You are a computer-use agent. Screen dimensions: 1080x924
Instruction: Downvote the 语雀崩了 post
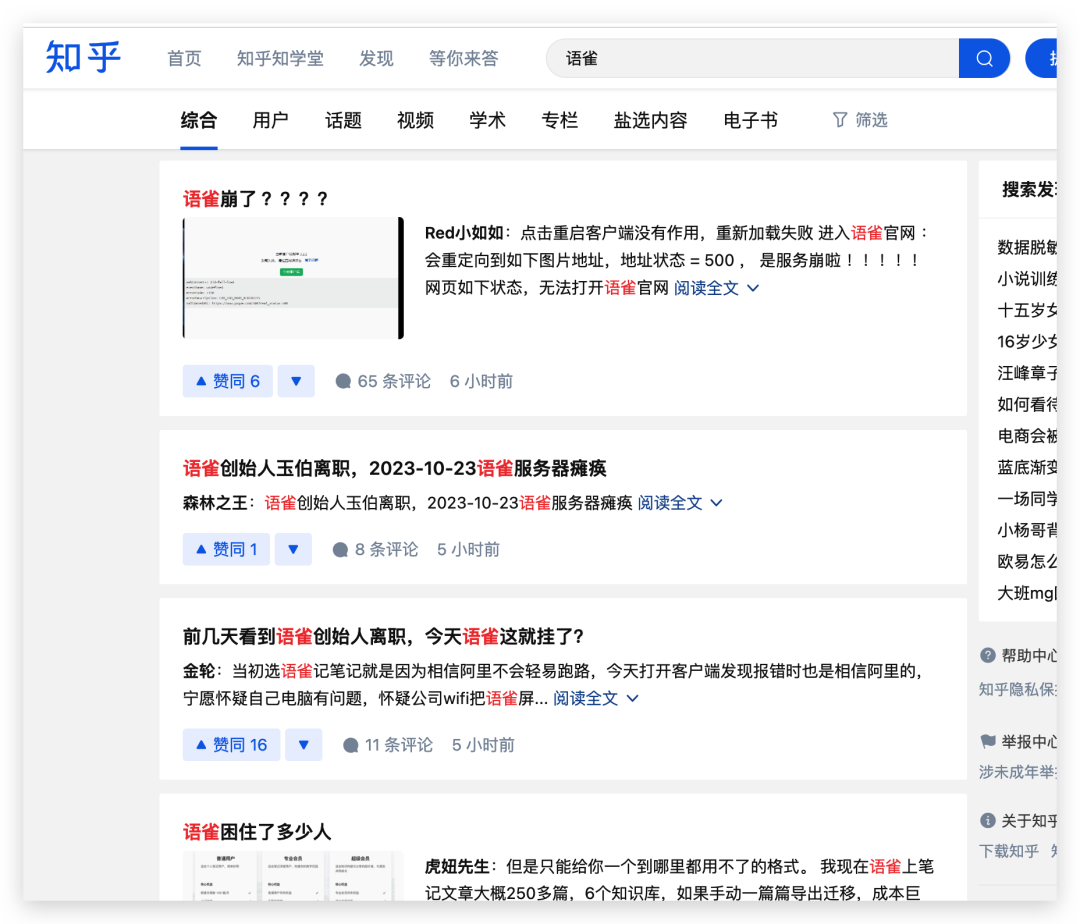(x=296, y=381)
